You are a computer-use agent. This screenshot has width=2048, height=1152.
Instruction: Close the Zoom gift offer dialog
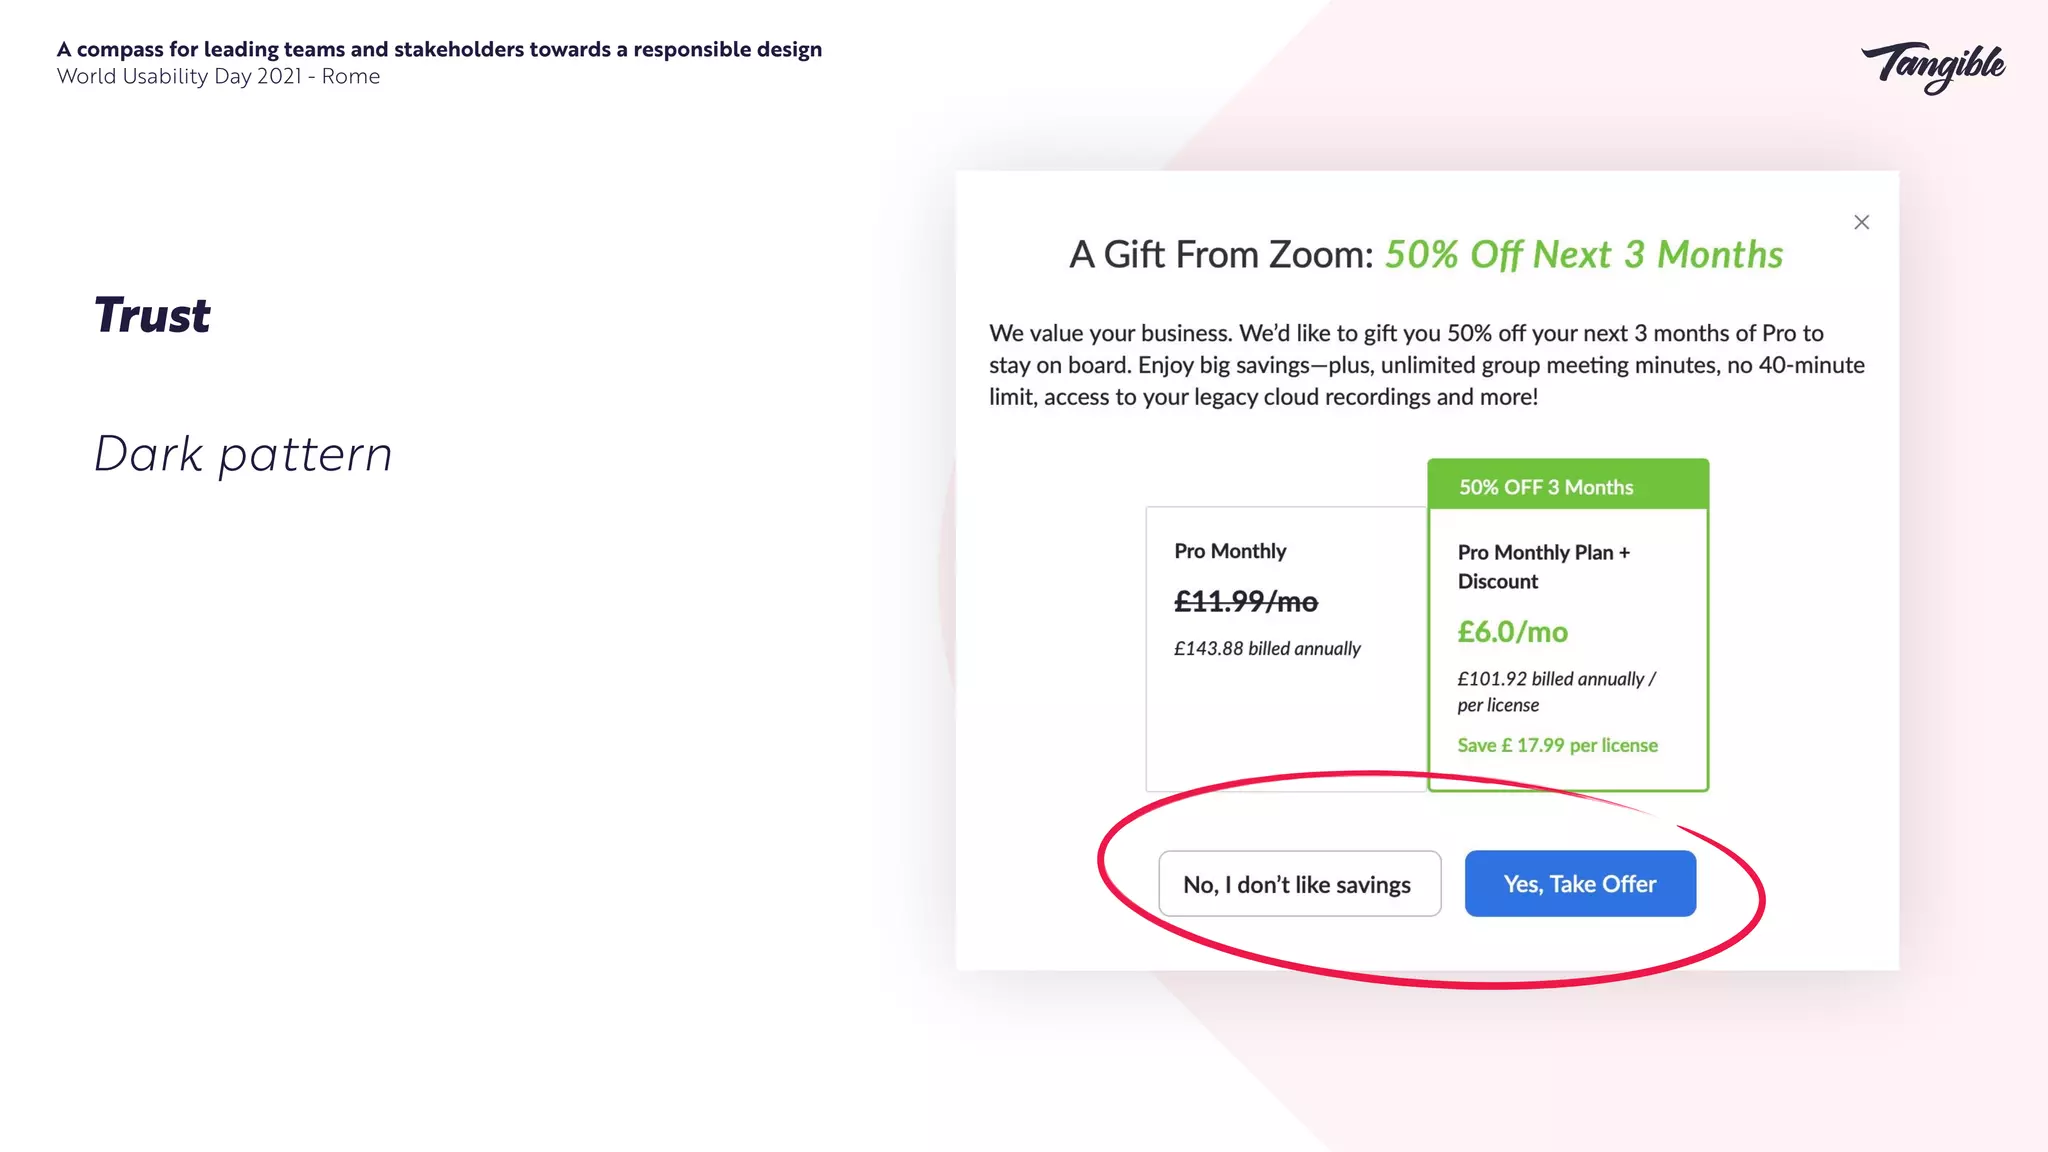pyautogui.click(x=1861, y=222)
